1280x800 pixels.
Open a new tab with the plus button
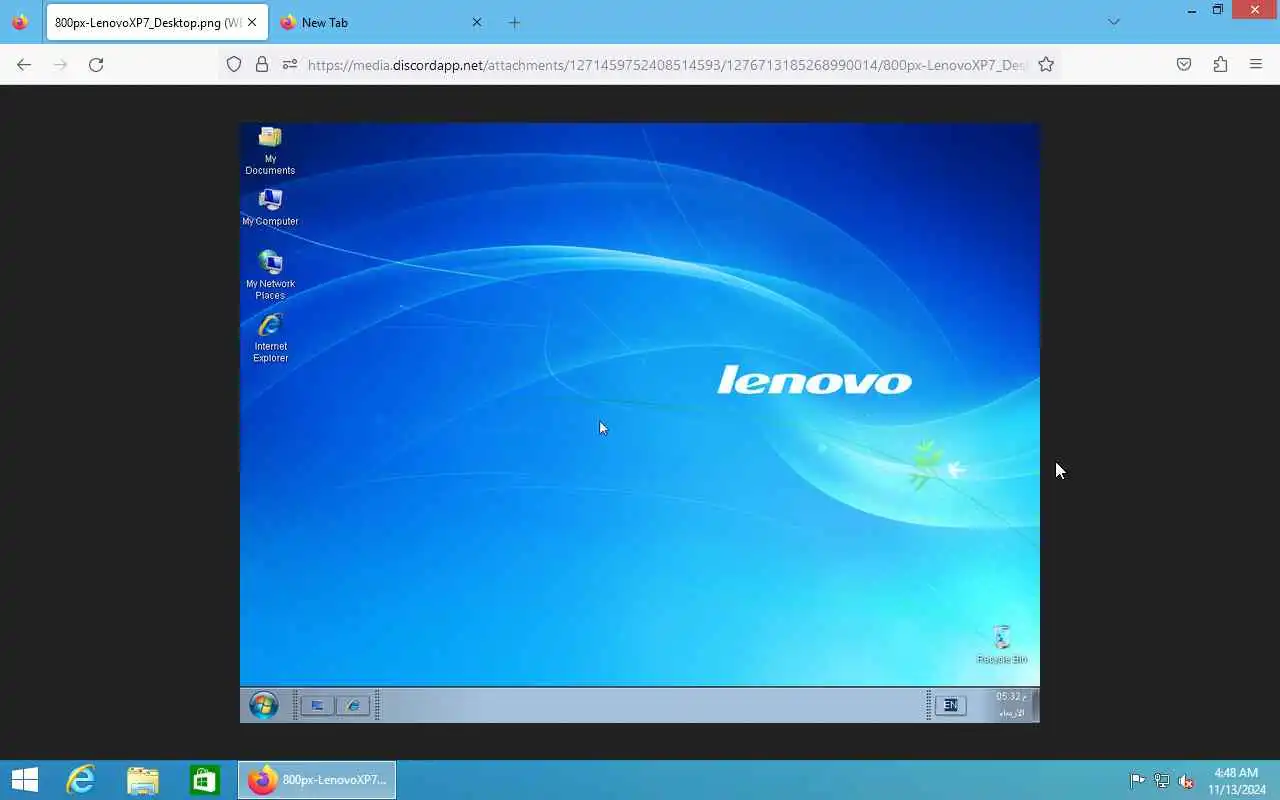tap(514, 22)
